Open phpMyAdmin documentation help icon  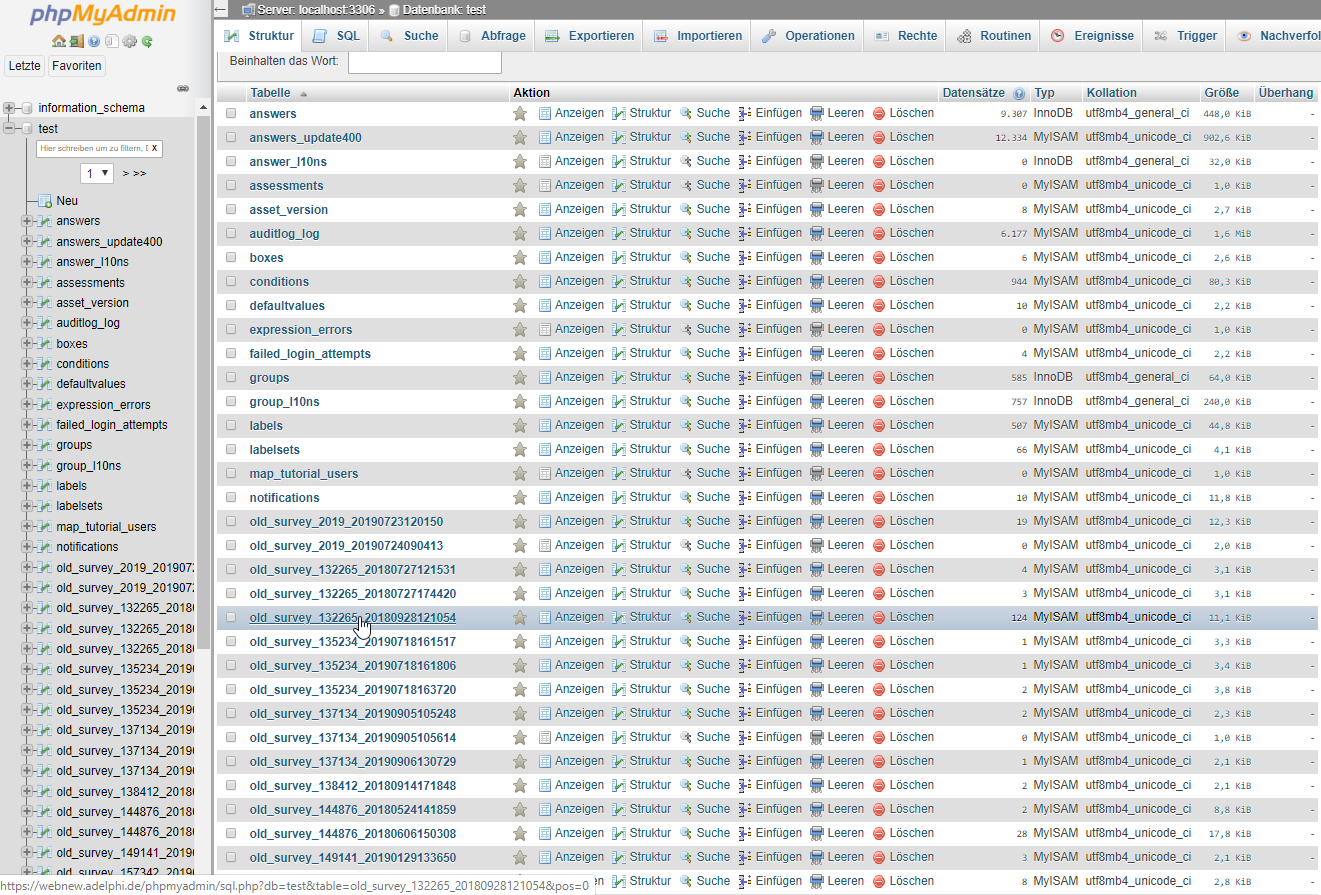pos(94,42)
